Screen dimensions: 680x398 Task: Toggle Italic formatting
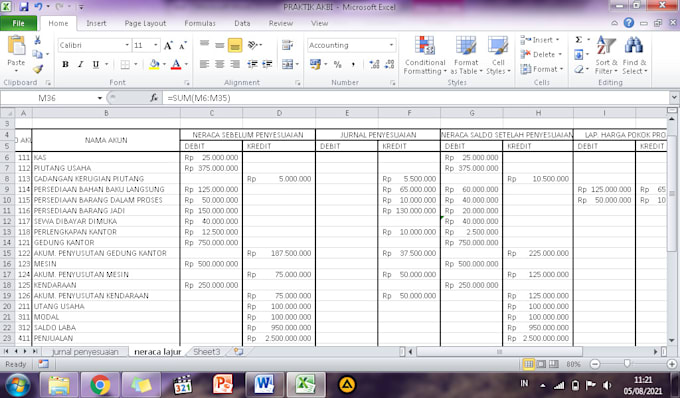tap(80, 64)
